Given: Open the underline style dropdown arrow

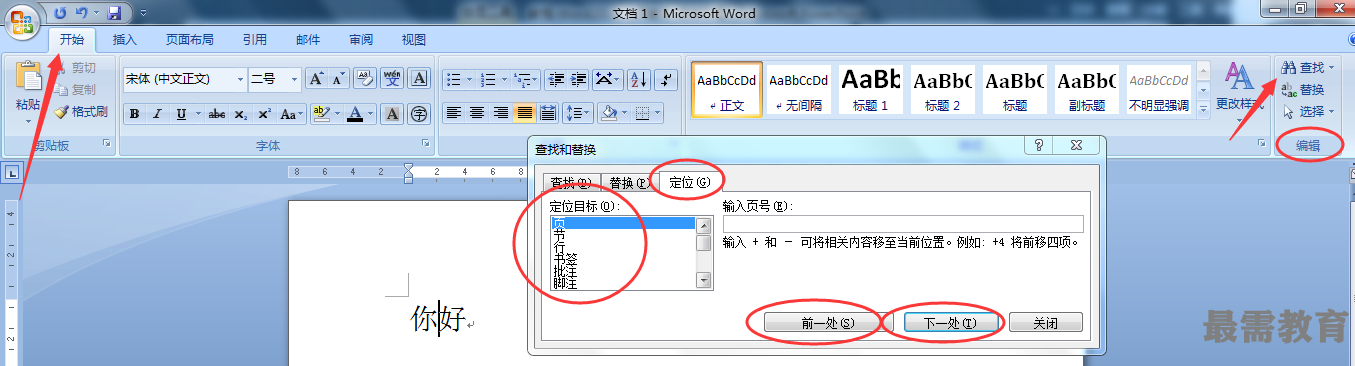Looking at the screenshot, I should [198, 114].
